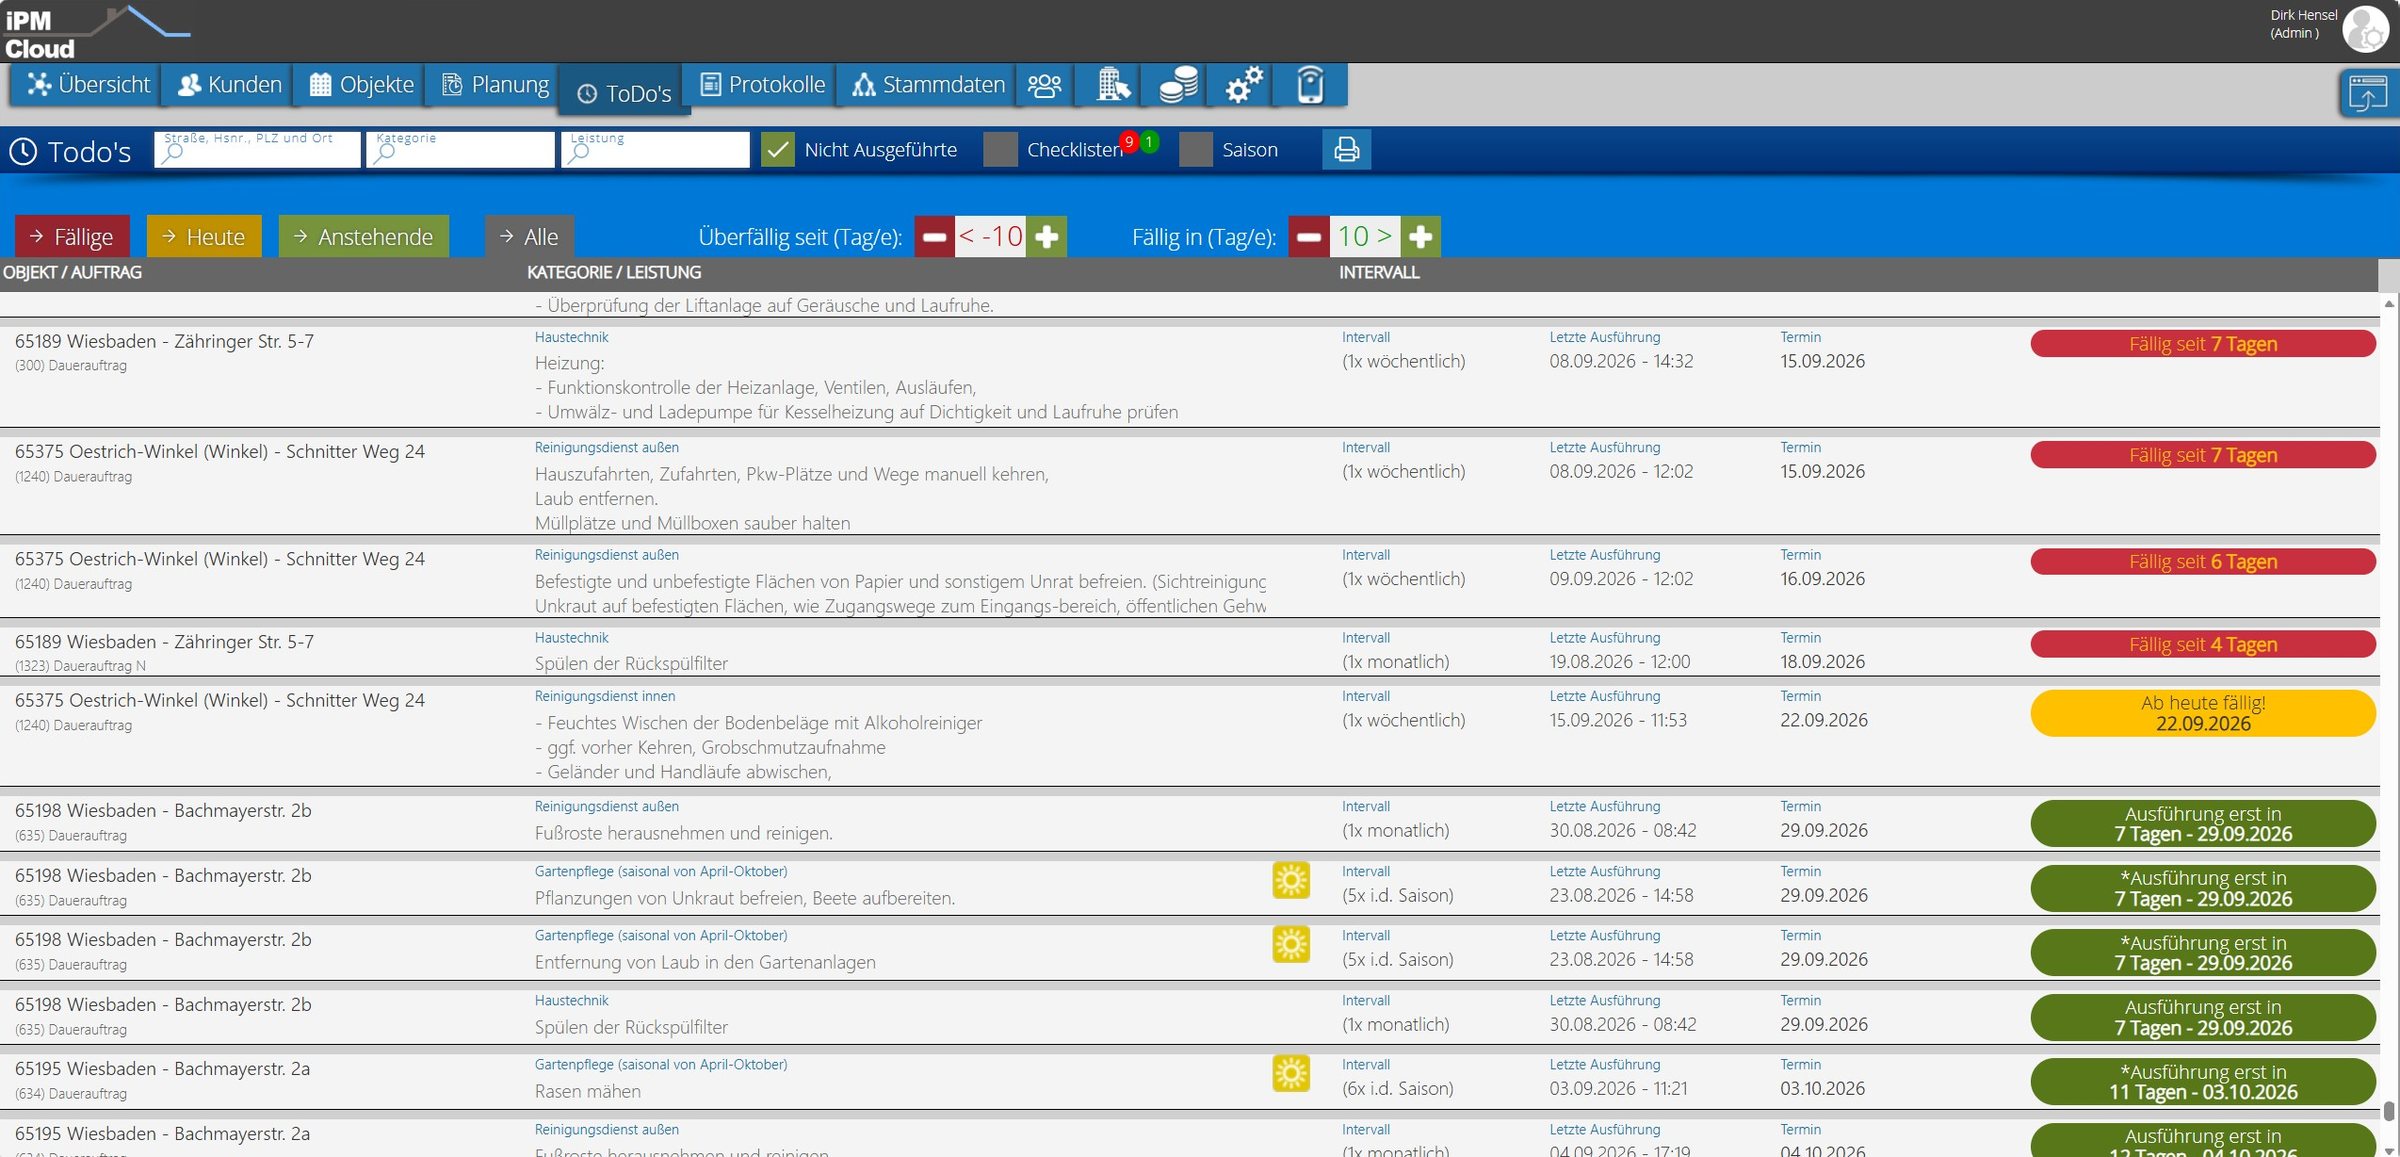Filter by Anstehende button
Screen dimensions: 2400x1157
click(364, 237)
